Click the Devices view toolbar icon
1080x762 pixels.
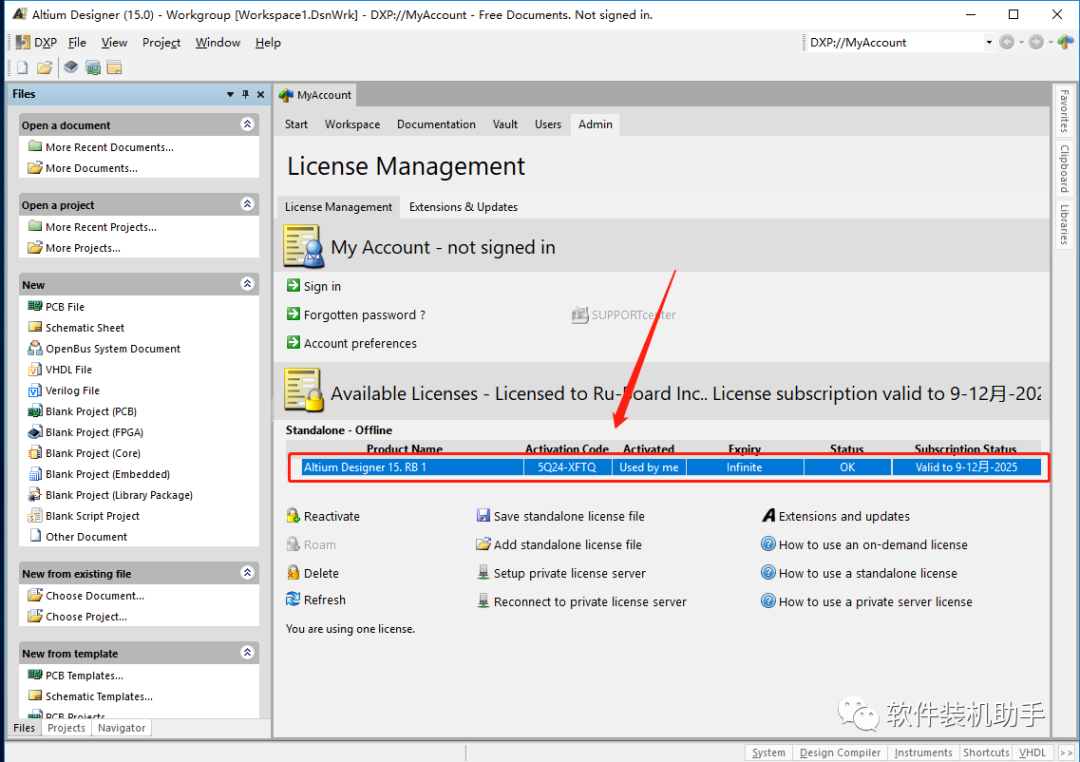pyautogui.click(x=71, y=68)
